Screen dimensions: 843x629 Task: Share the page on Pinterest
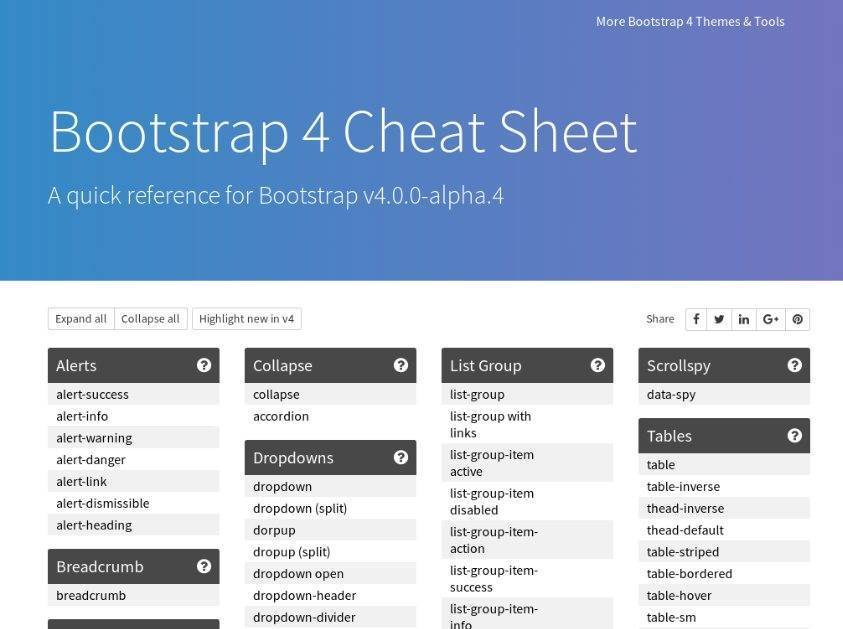798,319
